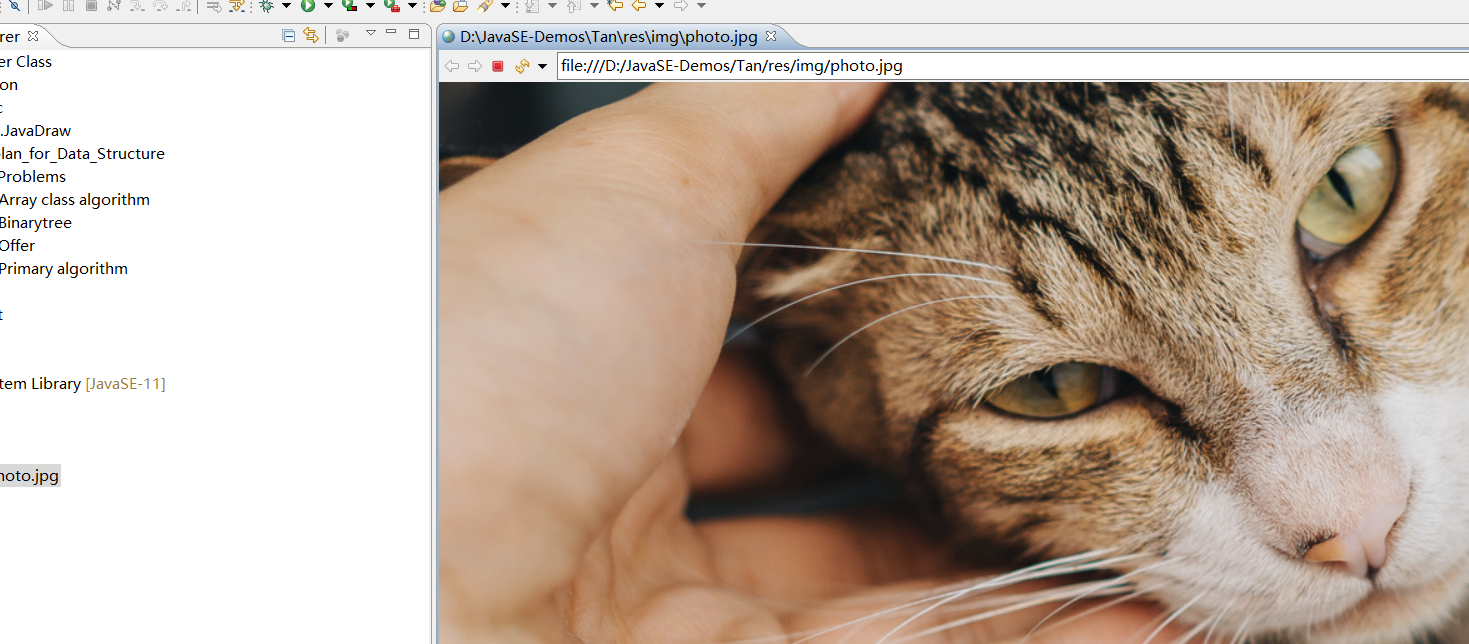The image size is (1469, 644).
Task: Click the Step Return toolbar icon
Action: click(184, 6)
